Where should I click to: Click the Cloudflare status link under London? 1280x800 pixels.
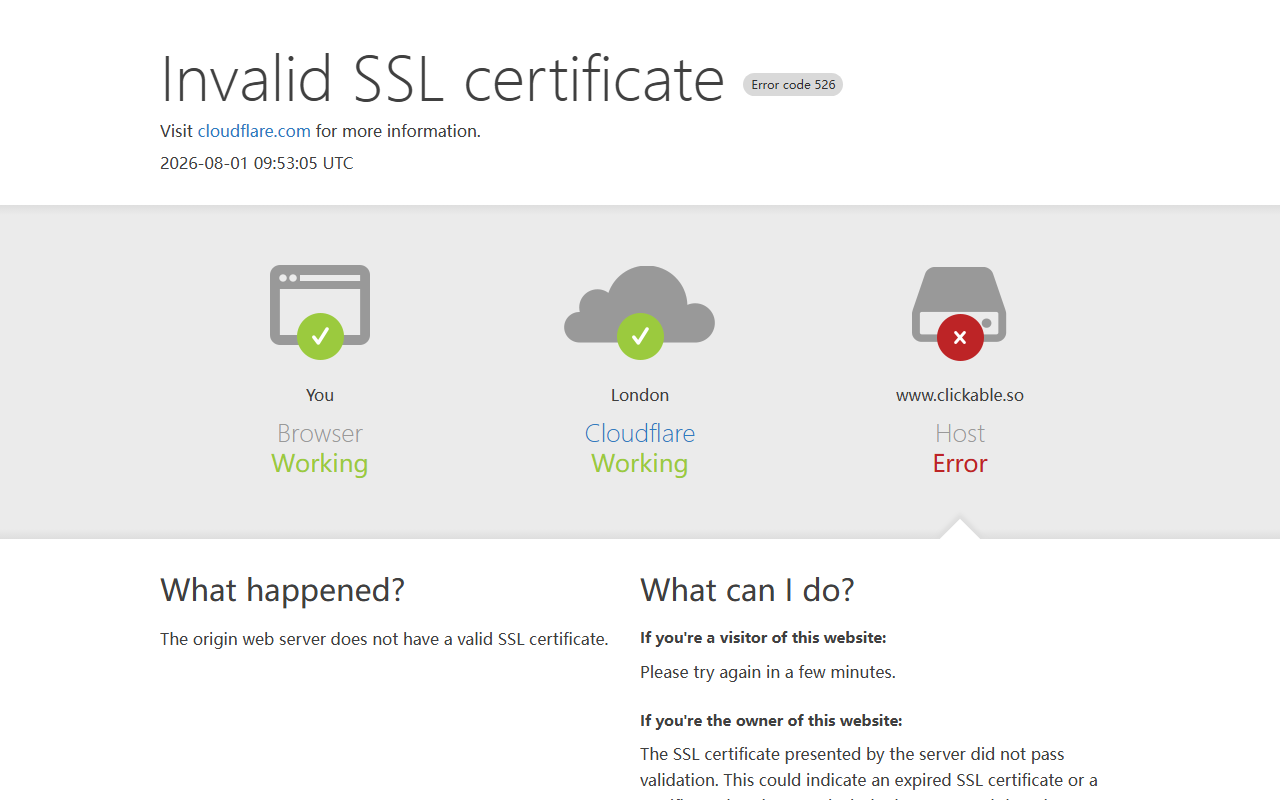640,433
